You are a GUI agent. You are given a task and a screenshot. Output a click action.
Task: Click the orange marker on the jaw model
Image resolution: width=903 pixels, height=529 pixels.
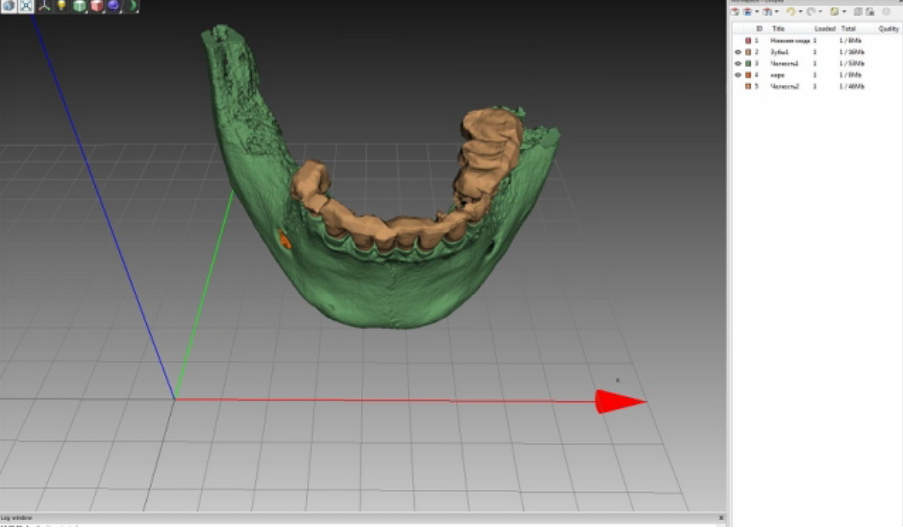tap(284, 239)
